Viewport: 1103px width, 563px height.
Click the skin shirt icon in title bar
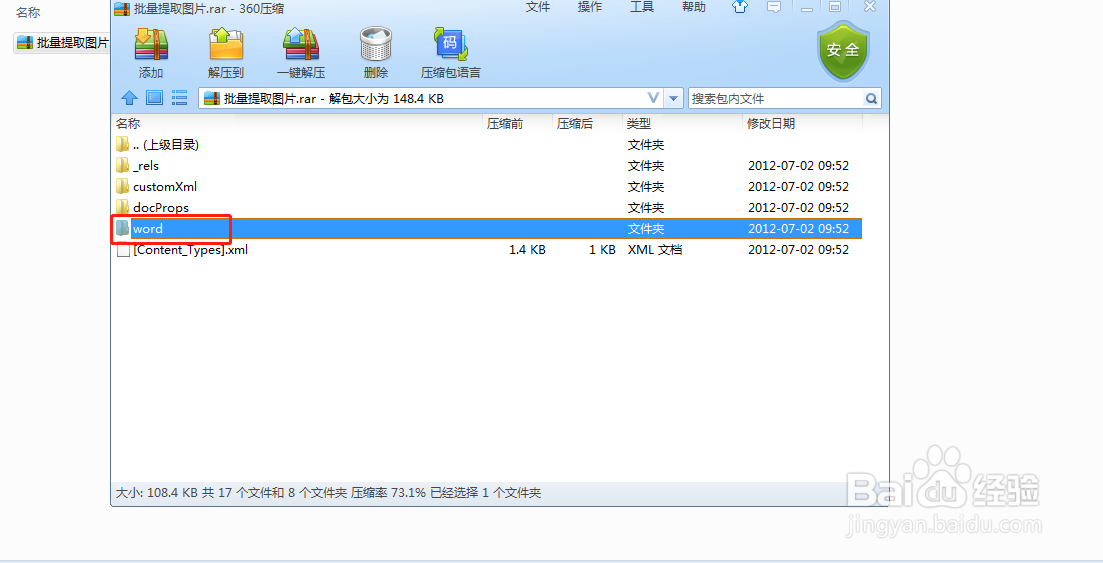click(x=740, y=7)
